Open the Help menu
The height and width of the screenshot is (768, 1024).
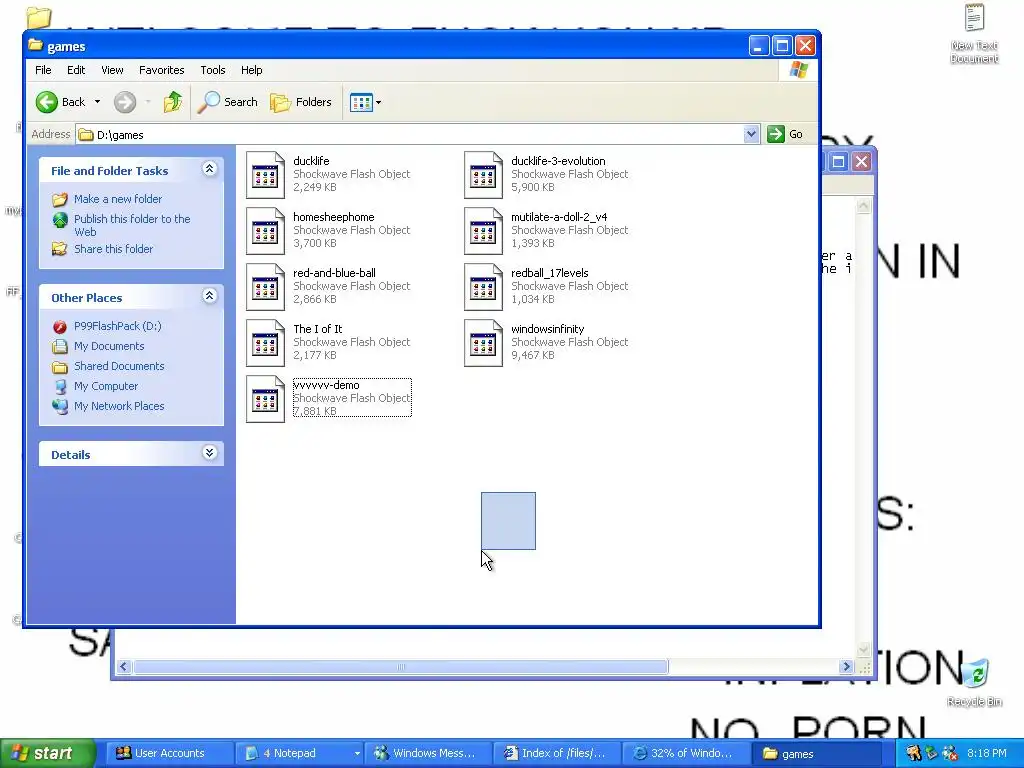[x=251, y=70]
